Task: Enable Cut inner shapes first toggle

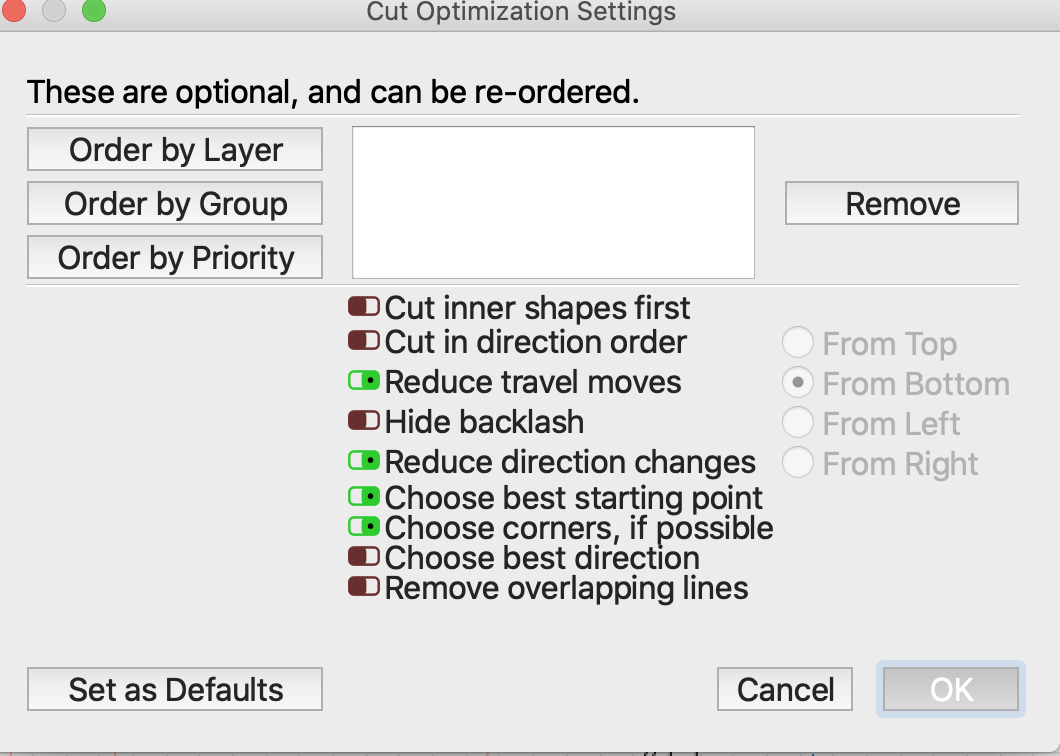Action: [364, 307]
